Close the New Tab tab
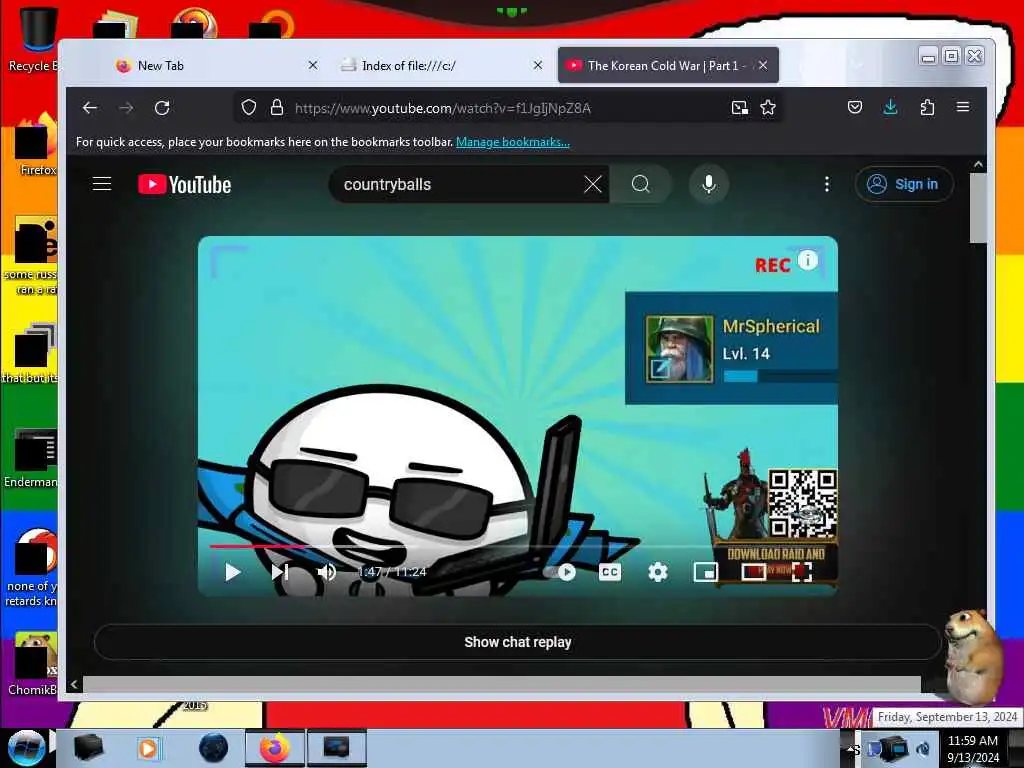Screen dimensions: 1024x768 click(x=313, y=65)
